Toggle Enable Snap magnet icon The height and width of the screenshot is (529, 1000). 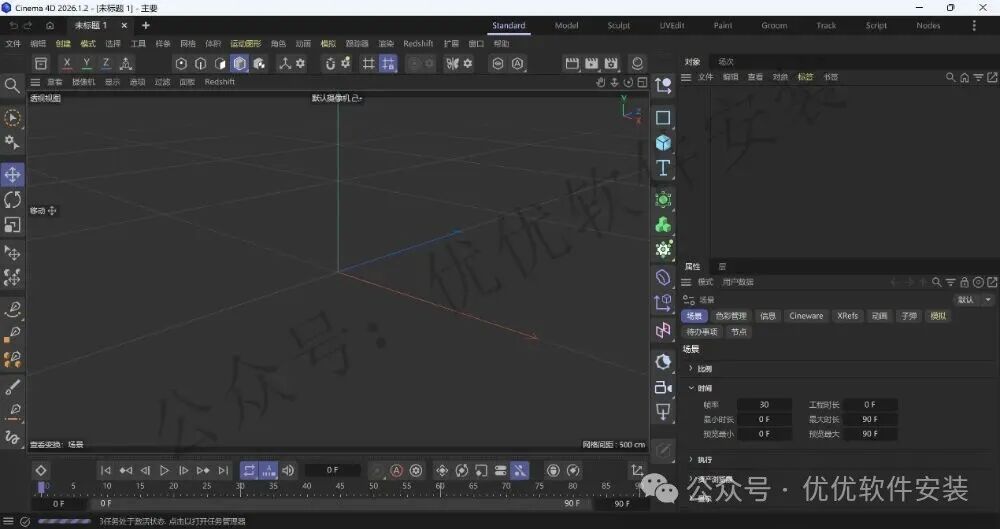pos(330,63)
